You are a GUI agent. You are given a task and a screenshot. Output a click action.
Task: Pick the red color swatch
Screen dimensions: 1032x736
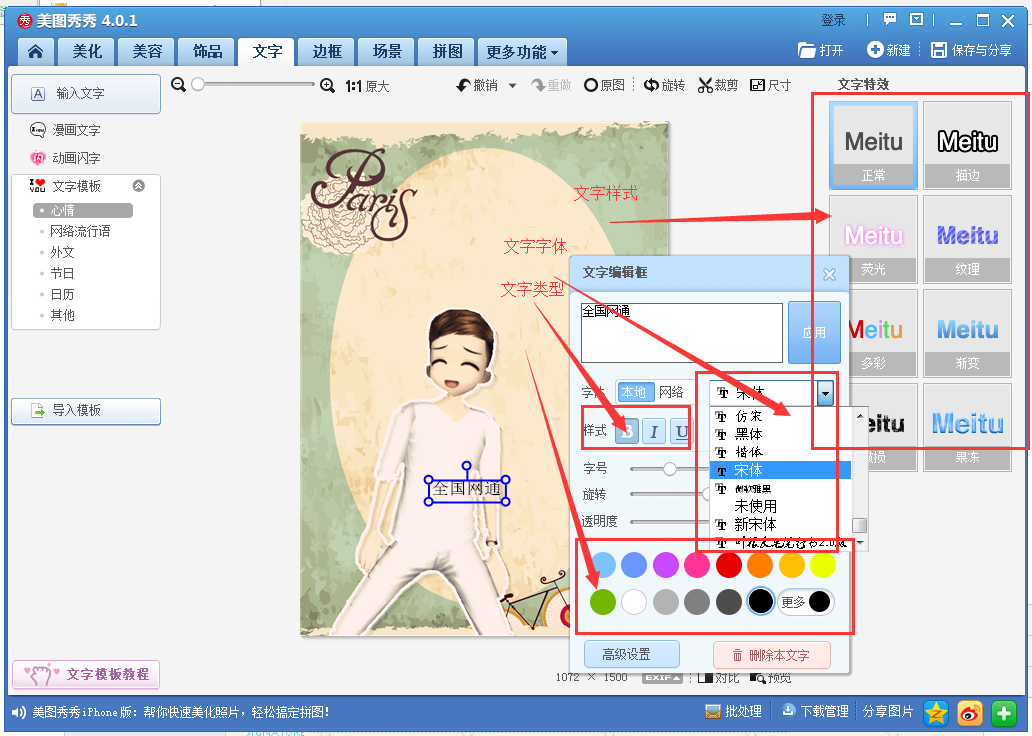(x=729, y=565)
